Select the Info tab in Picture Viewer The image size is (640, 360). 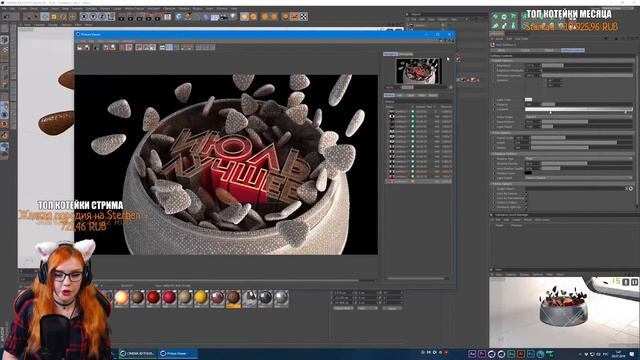click(400, 95)
